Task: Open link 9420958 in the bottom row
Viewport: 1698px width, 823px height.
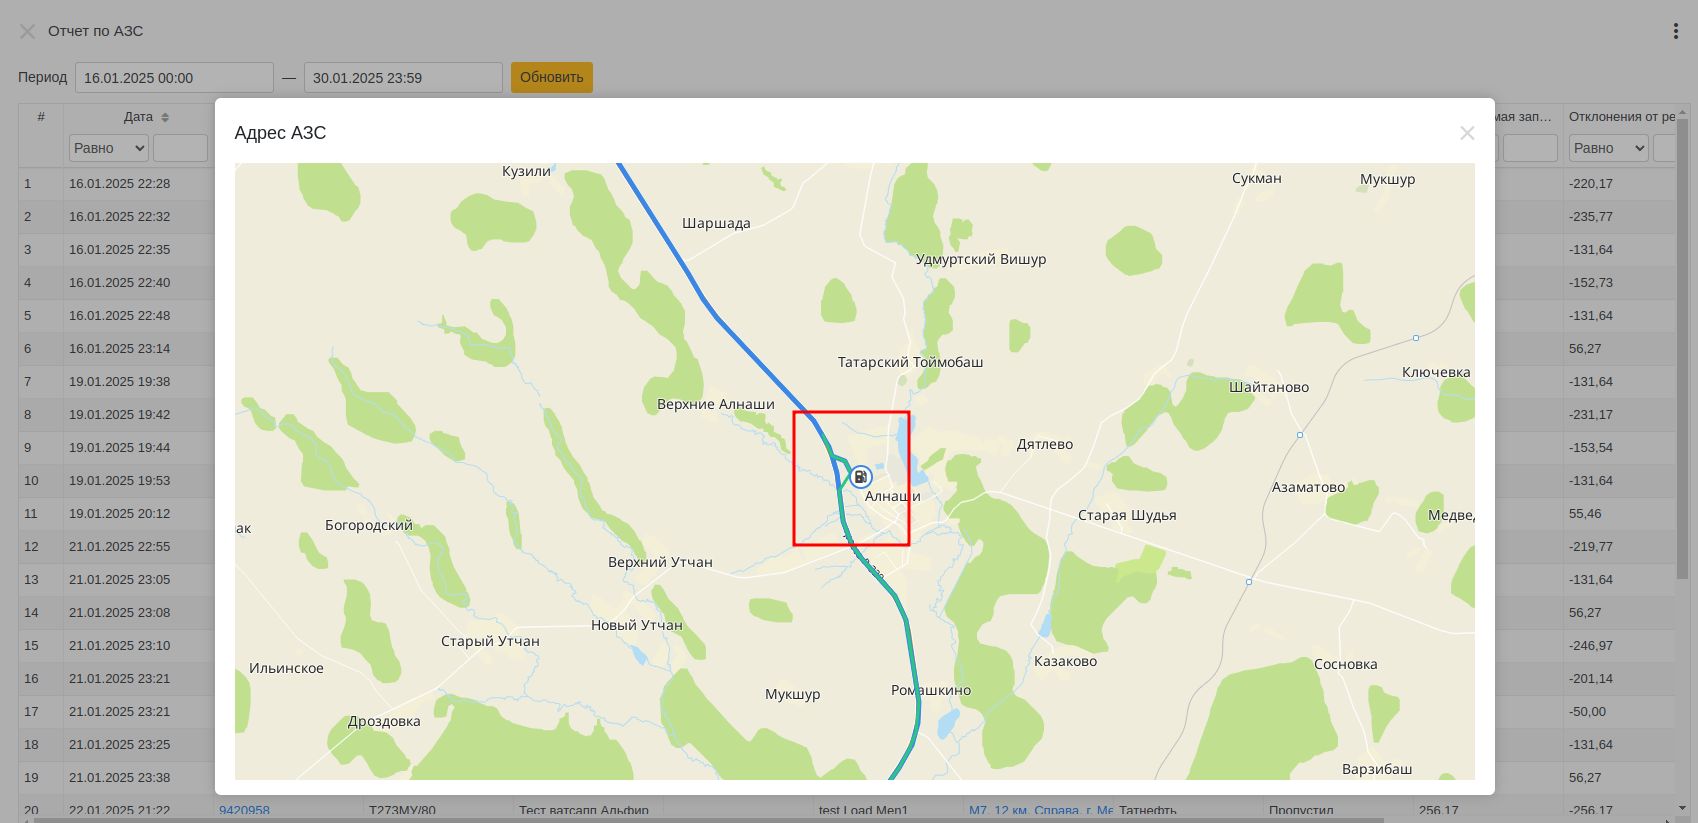Action: point(244,810)
